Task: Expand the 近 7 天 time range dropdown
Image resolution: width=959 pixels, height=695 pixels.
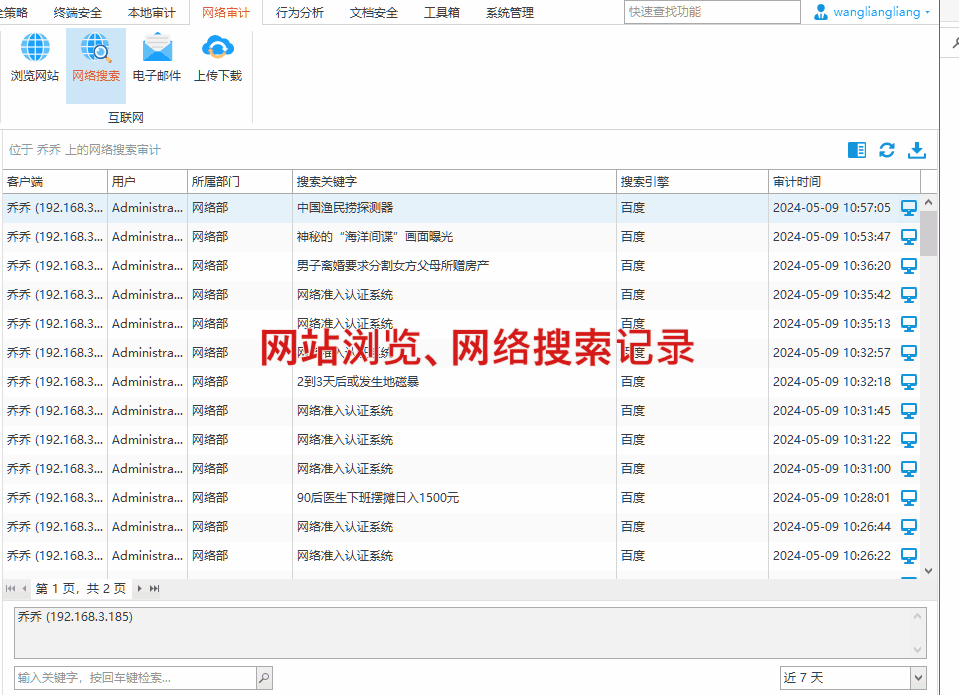Action: coord(918,678)
